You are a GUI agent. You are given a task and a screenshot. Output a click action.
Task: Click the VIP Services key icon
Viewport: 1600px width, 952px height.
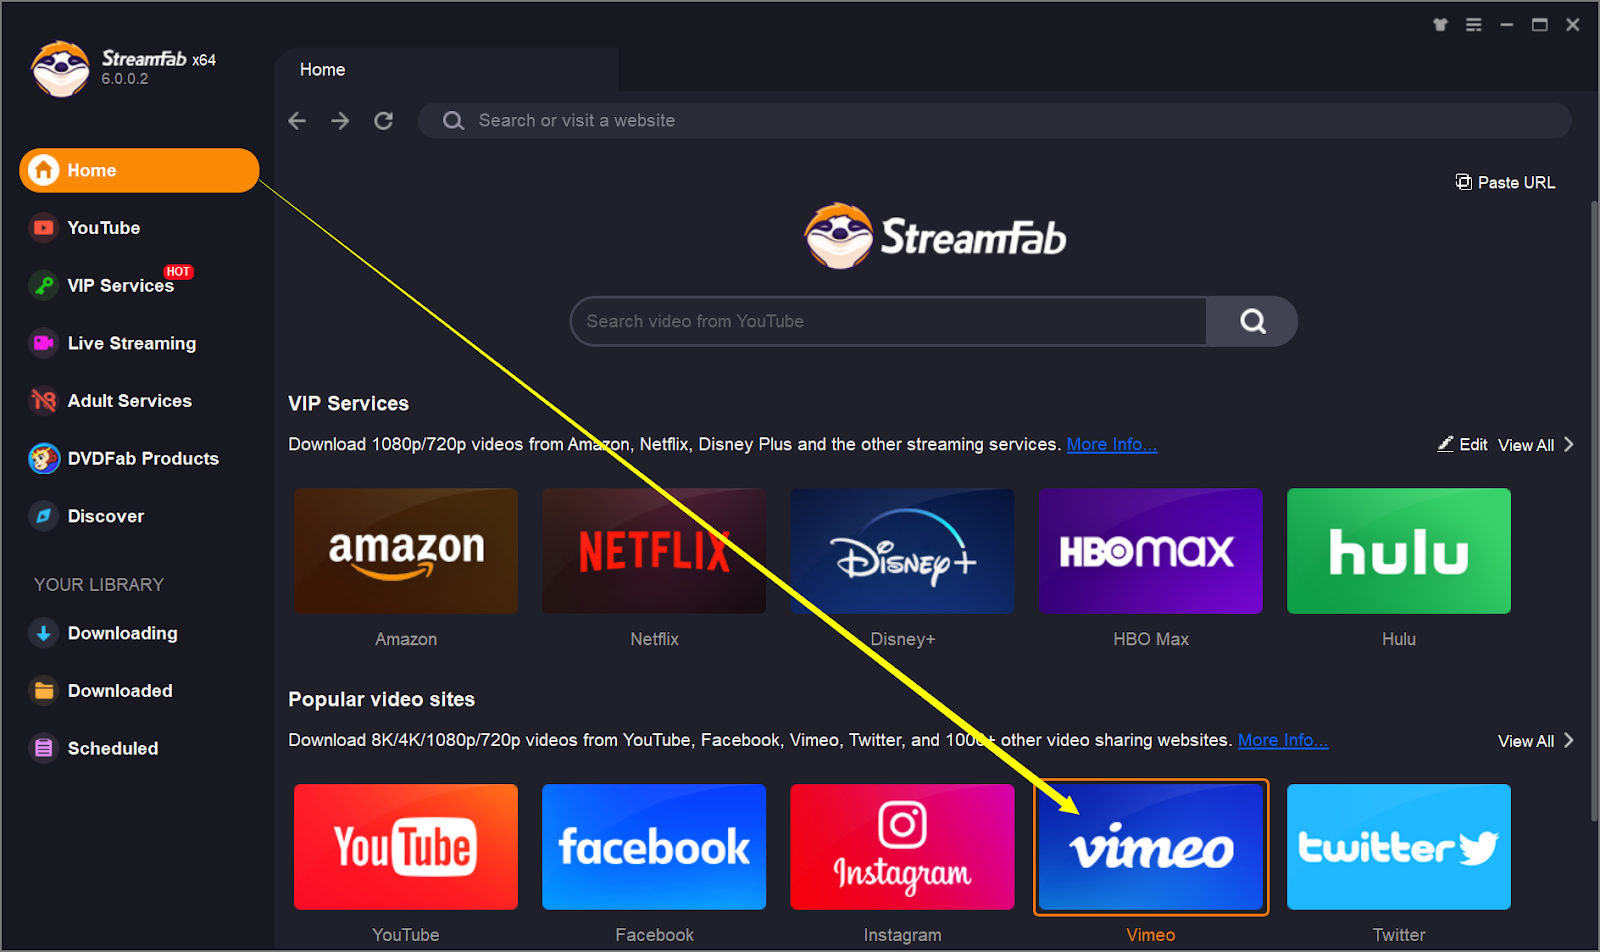coord(44,286)
